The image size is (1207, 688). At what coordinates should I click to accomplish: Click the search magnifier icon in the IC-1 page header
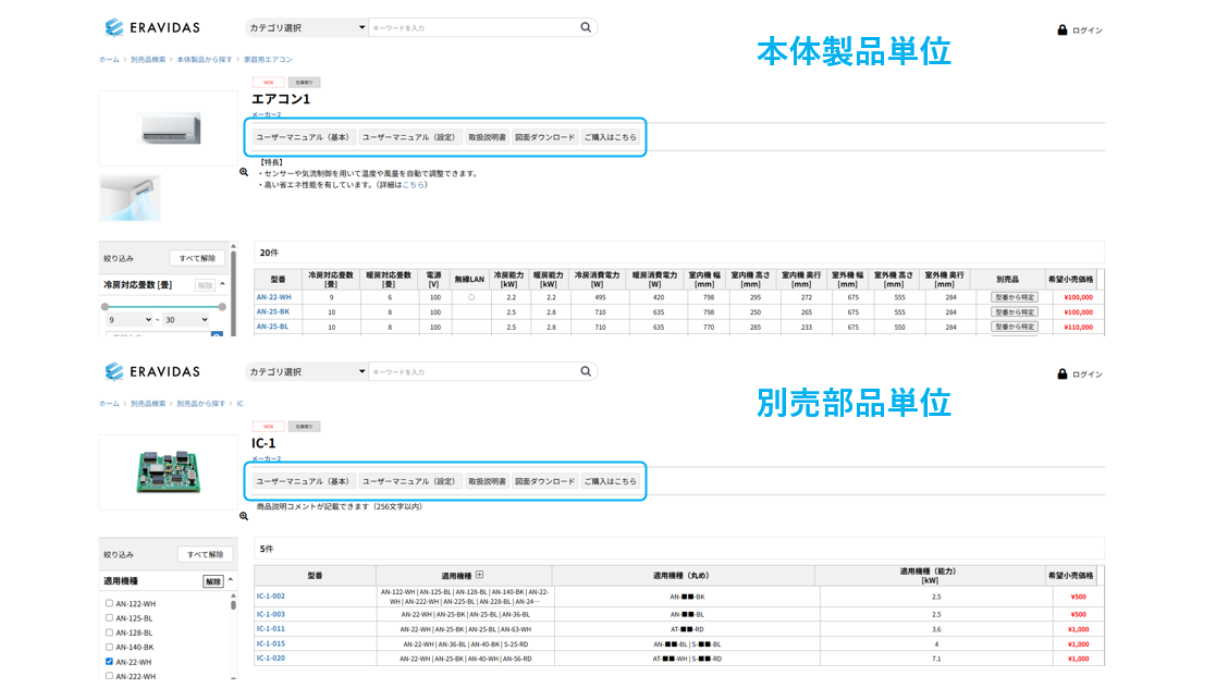point(587,372)
